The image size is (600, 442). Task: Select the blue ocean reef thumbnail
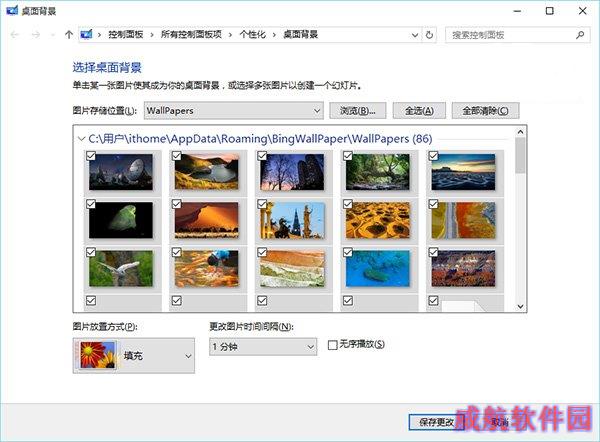378,268
